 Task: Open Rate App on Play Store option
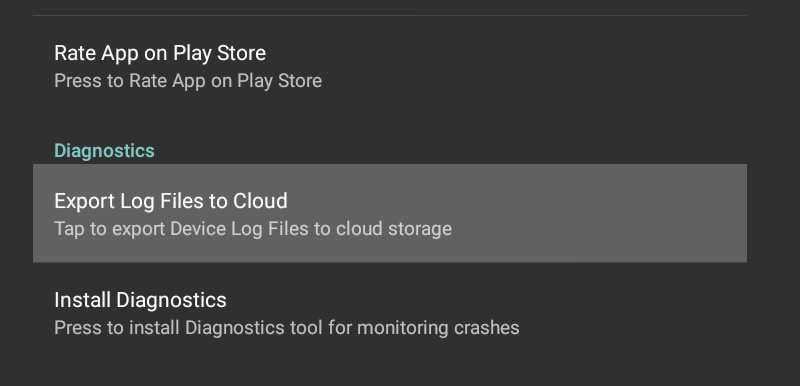point(390,66)
